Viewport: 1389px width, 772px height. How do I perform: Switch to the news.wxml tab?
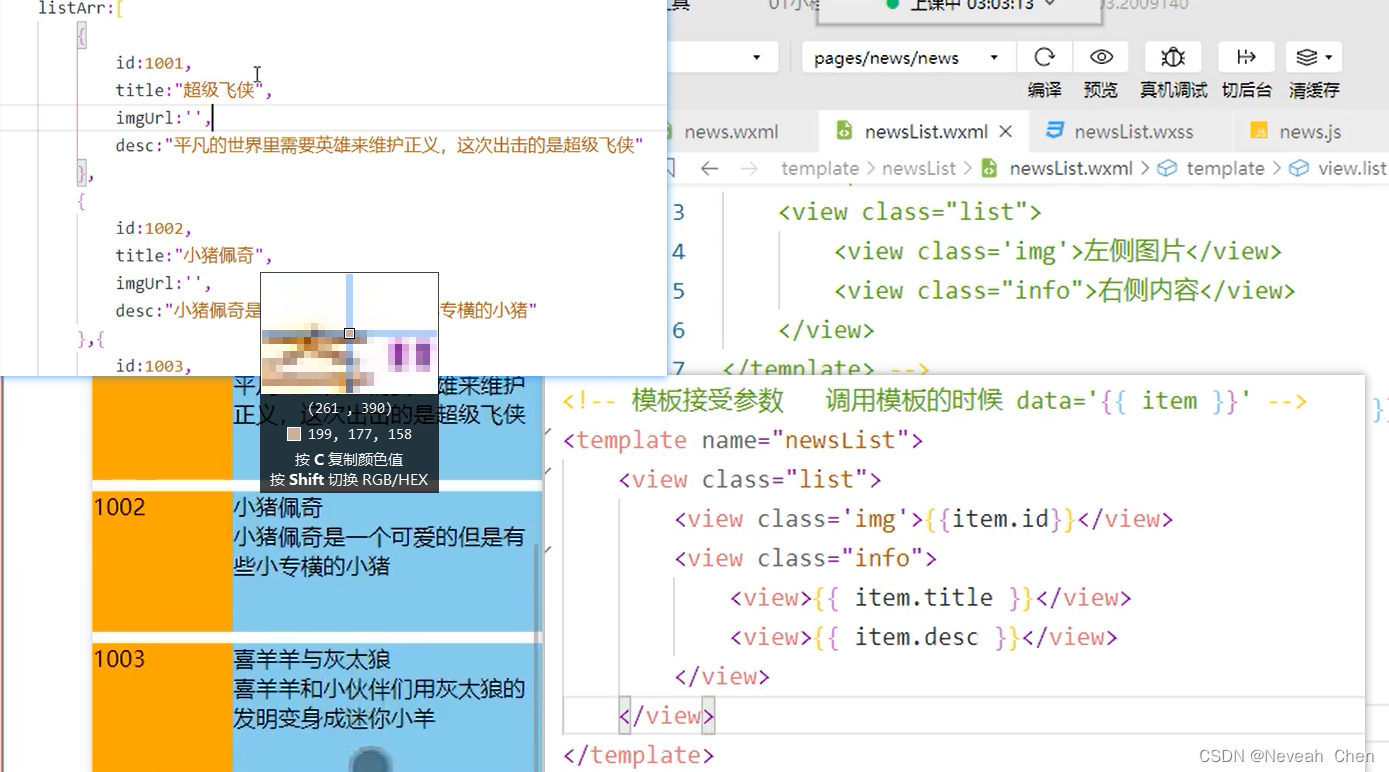pos(731,131)
